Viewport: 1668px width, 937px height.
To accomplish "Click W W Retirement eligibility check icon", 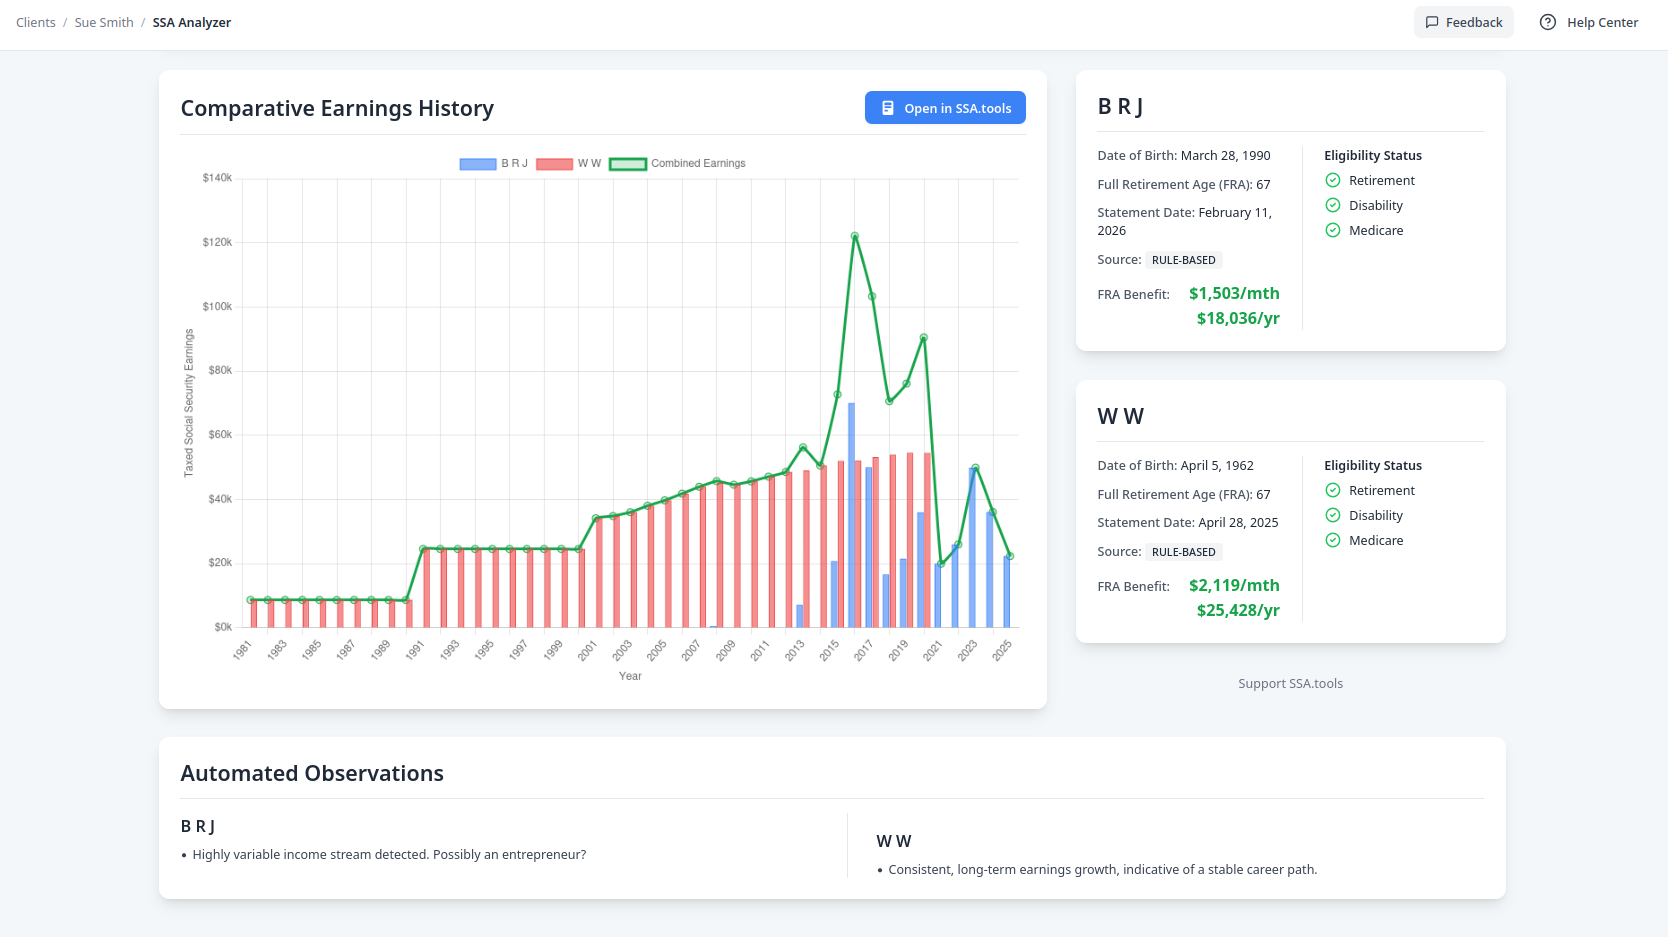I will [1333, 490].
